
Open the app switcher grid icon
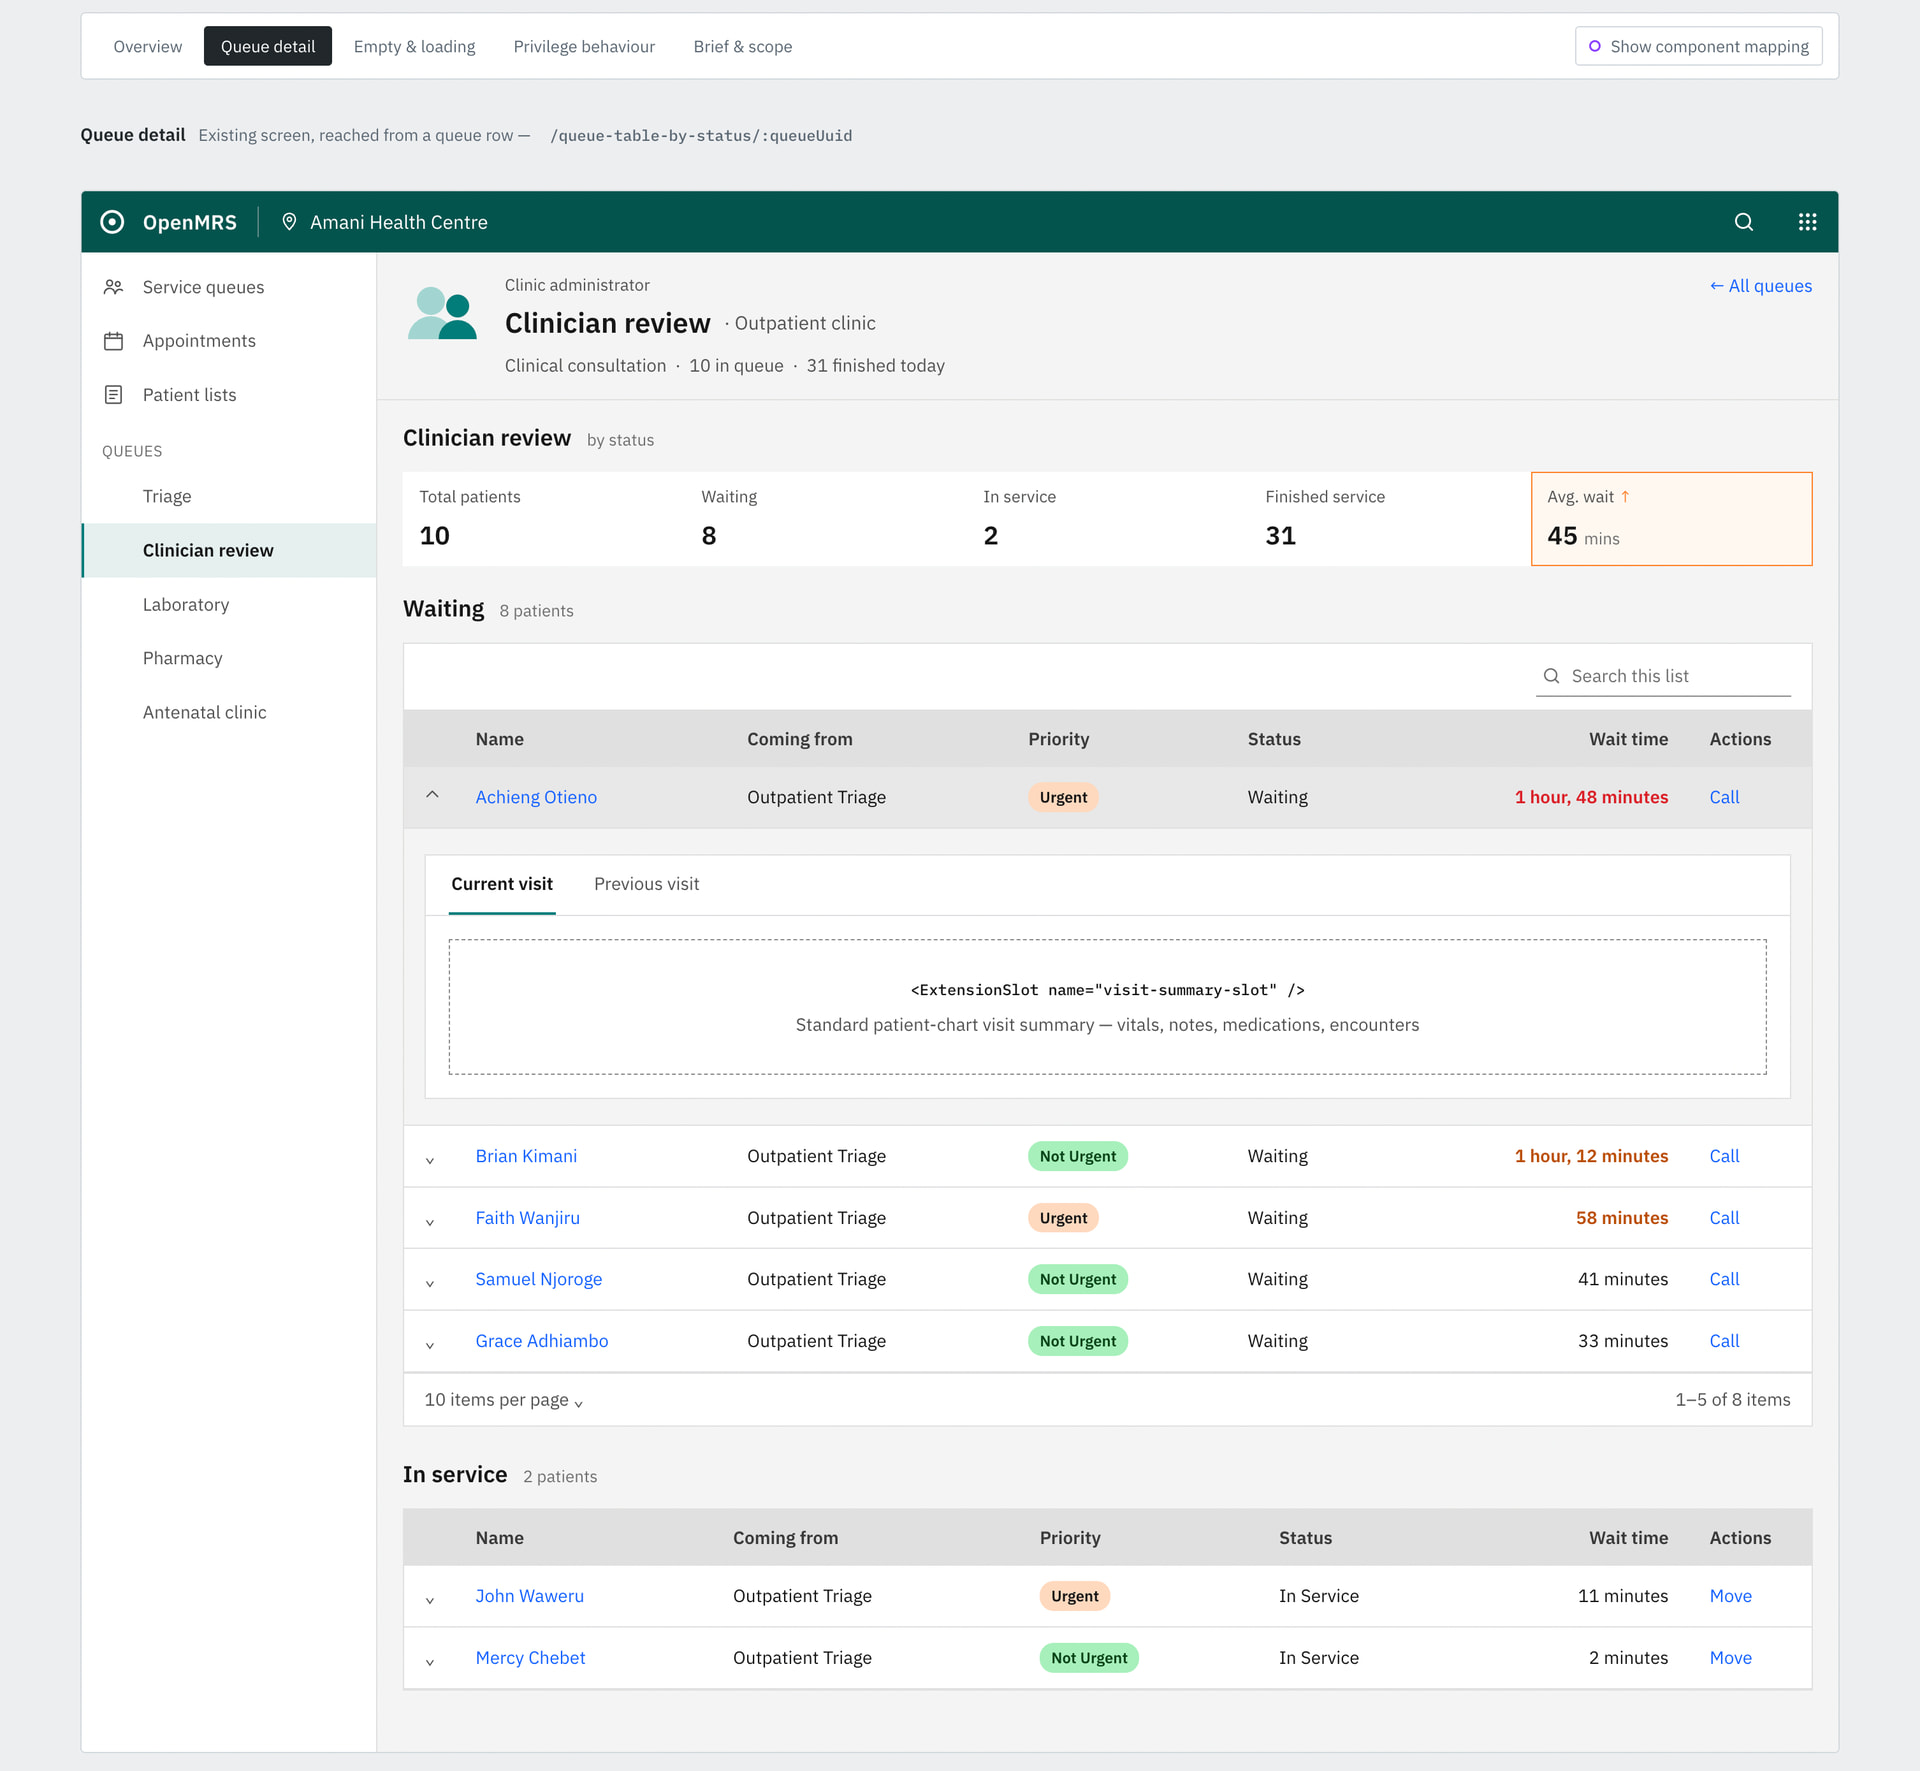1807,222
